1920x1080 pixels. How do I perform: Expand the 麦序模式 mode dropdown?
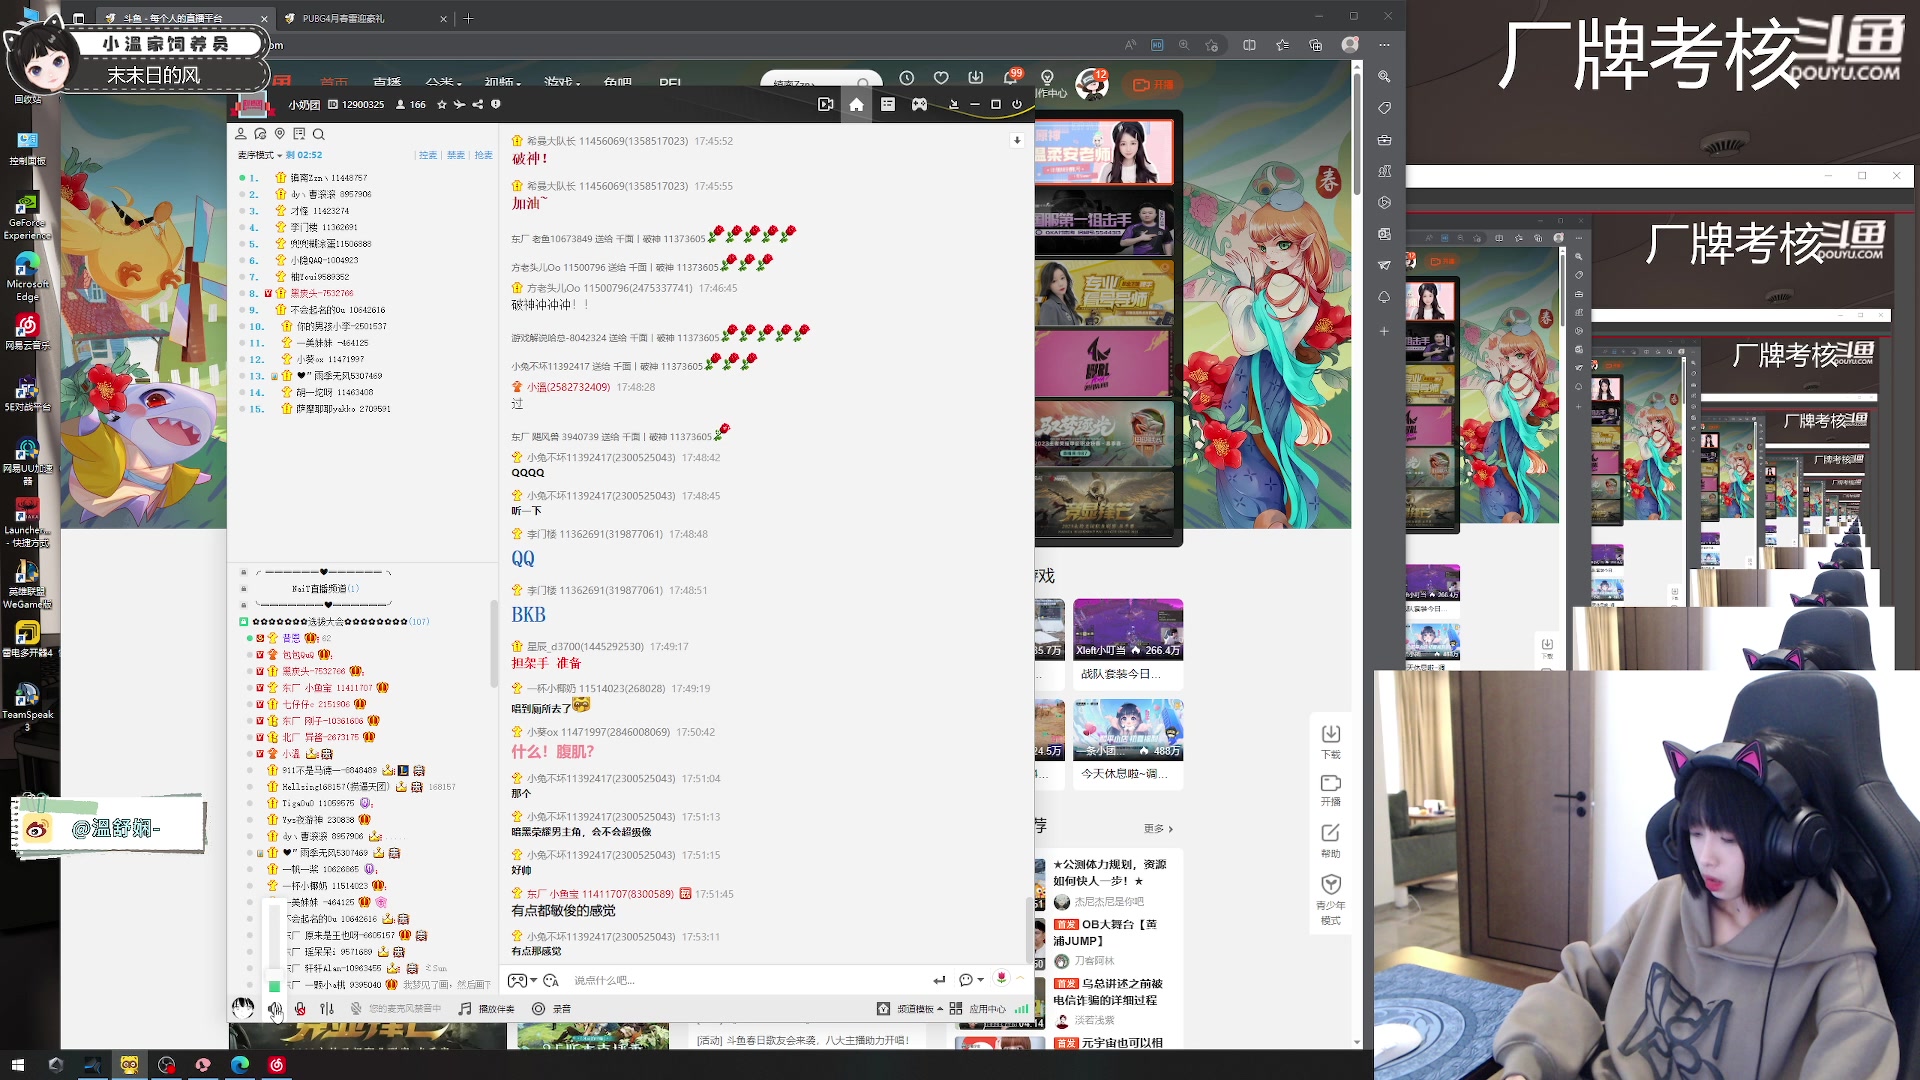259,155
